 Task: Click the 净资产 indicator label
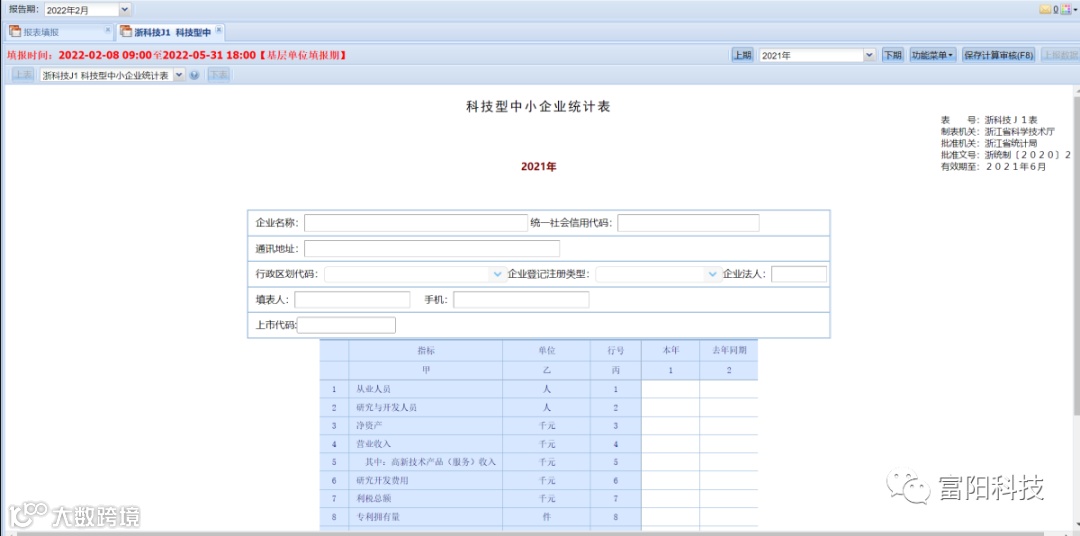pyautogui.click(x=369, y=426)
